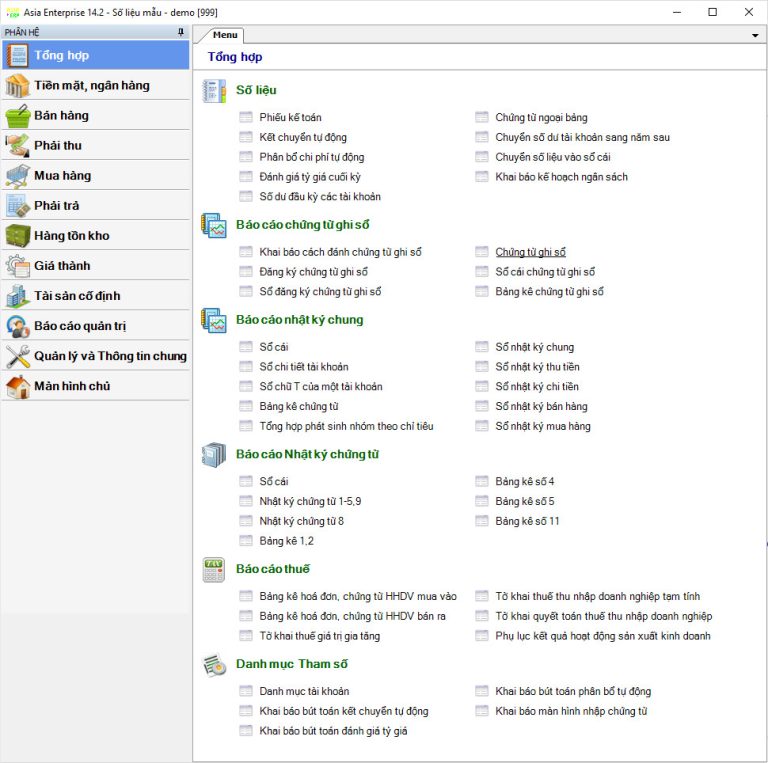The image size is (768, 763).
Task: Go to Màn hình chủ home icon
Action: tap(17, 386)
